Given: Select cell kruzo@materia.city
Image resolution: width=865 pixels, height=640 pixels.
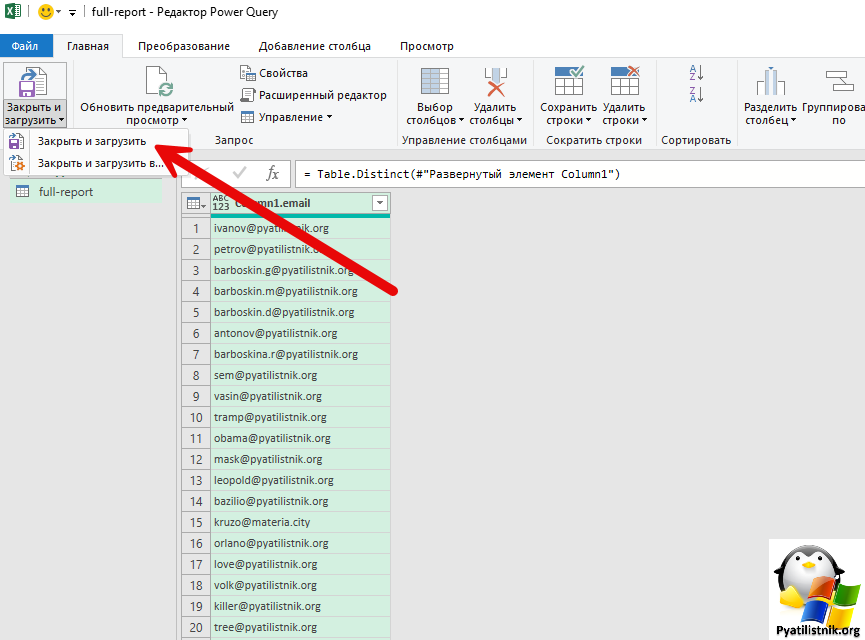Looking at the screenshot, I should click(300, 522).
